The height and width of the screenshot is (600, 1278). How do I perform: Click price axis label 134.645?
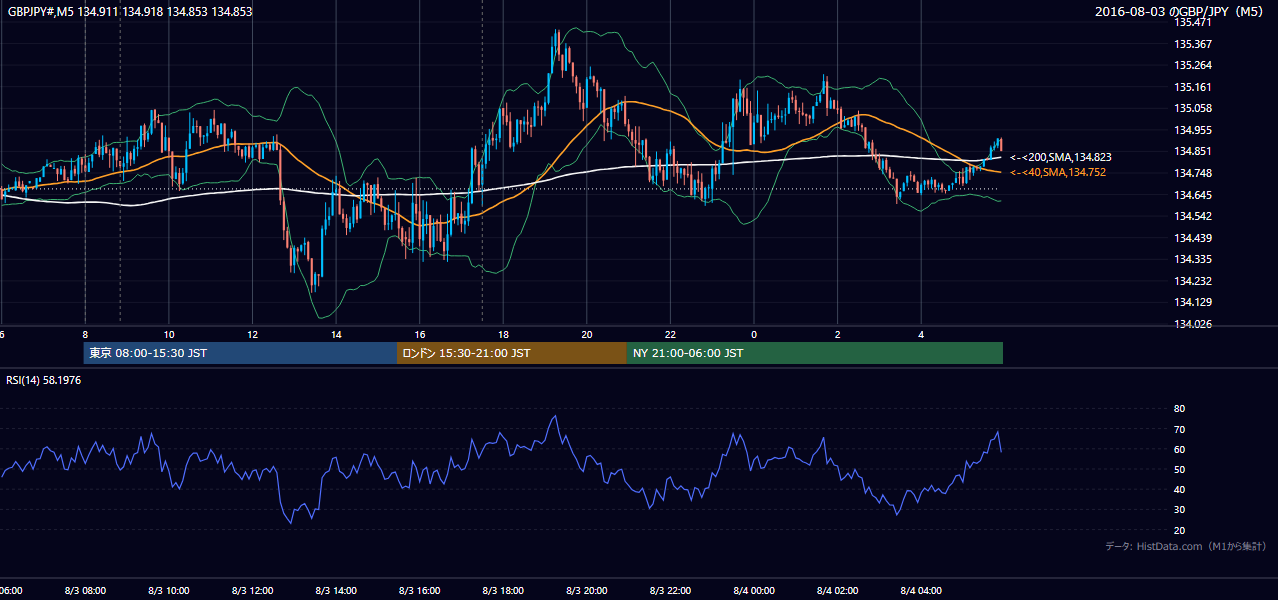coord(1192,195)
